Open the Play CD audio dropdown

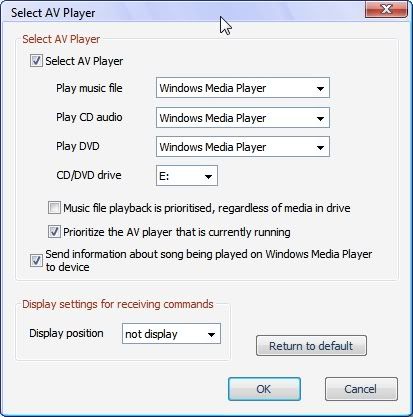point(243,117)
